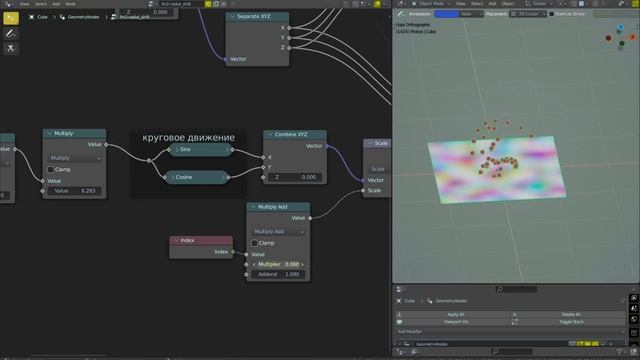Click GeometryNodes in the node editor breadcrumb
640x360 pixels.
pos(80,17)
